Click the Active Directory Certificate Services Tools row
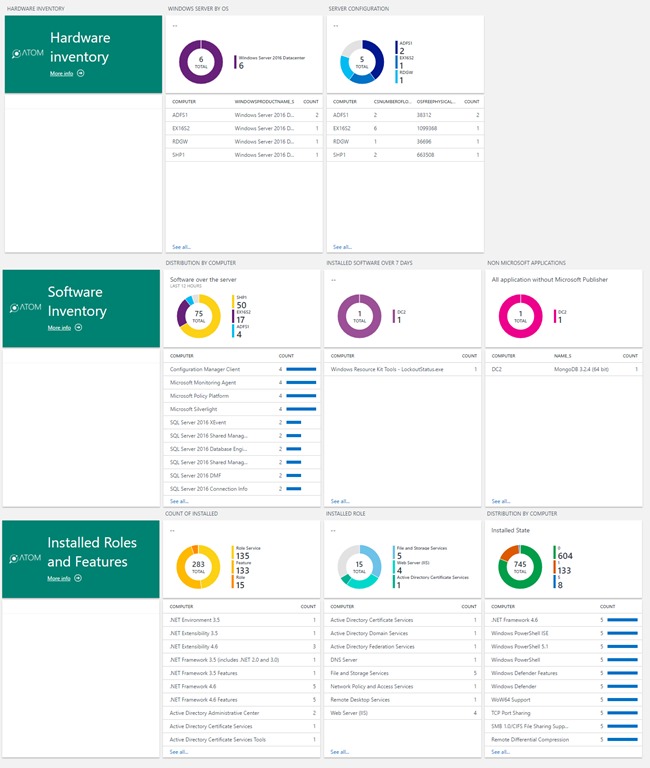The image size is (650, 768). point(241,739)
